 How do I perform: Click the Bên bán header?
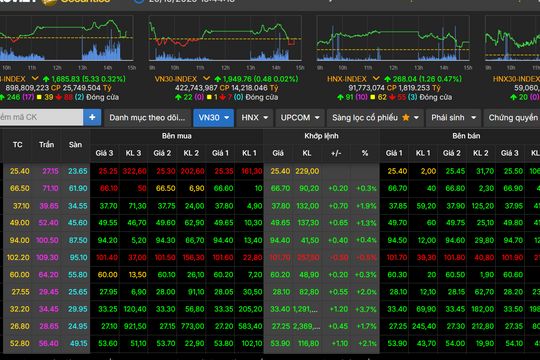(466, 136)
